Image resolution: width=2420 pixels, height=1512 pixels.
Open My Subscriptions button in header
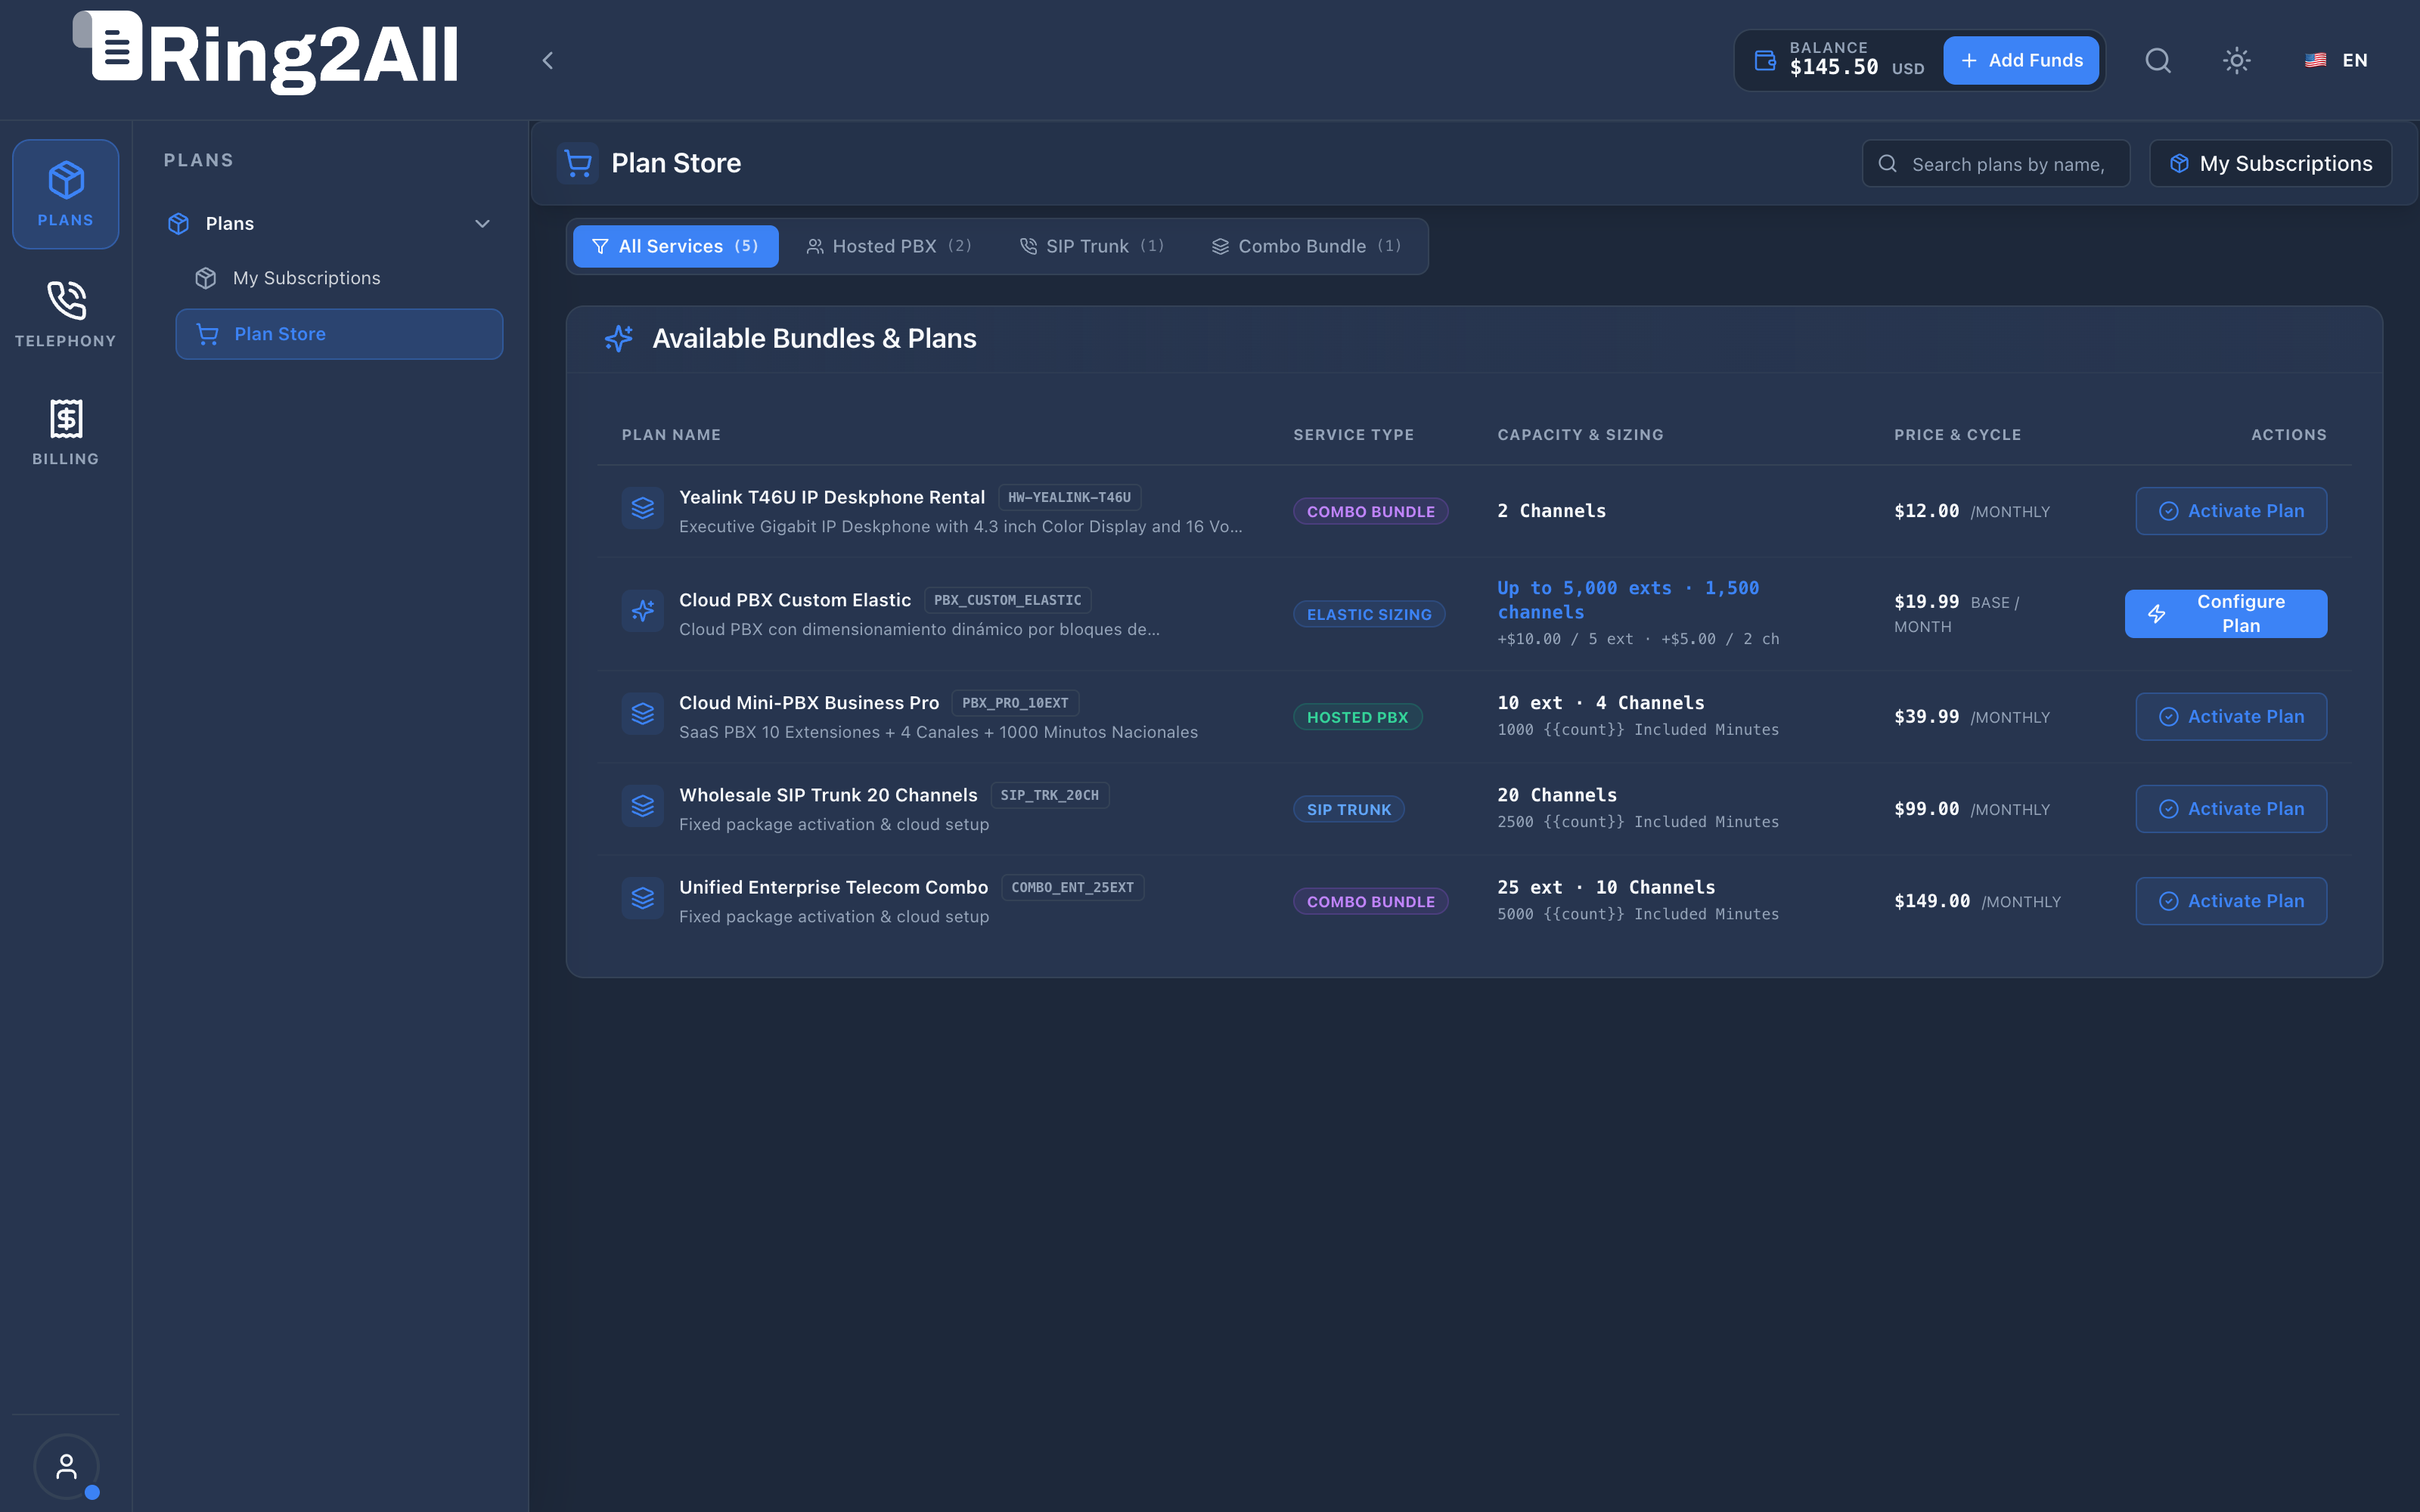click(2270, 164)
